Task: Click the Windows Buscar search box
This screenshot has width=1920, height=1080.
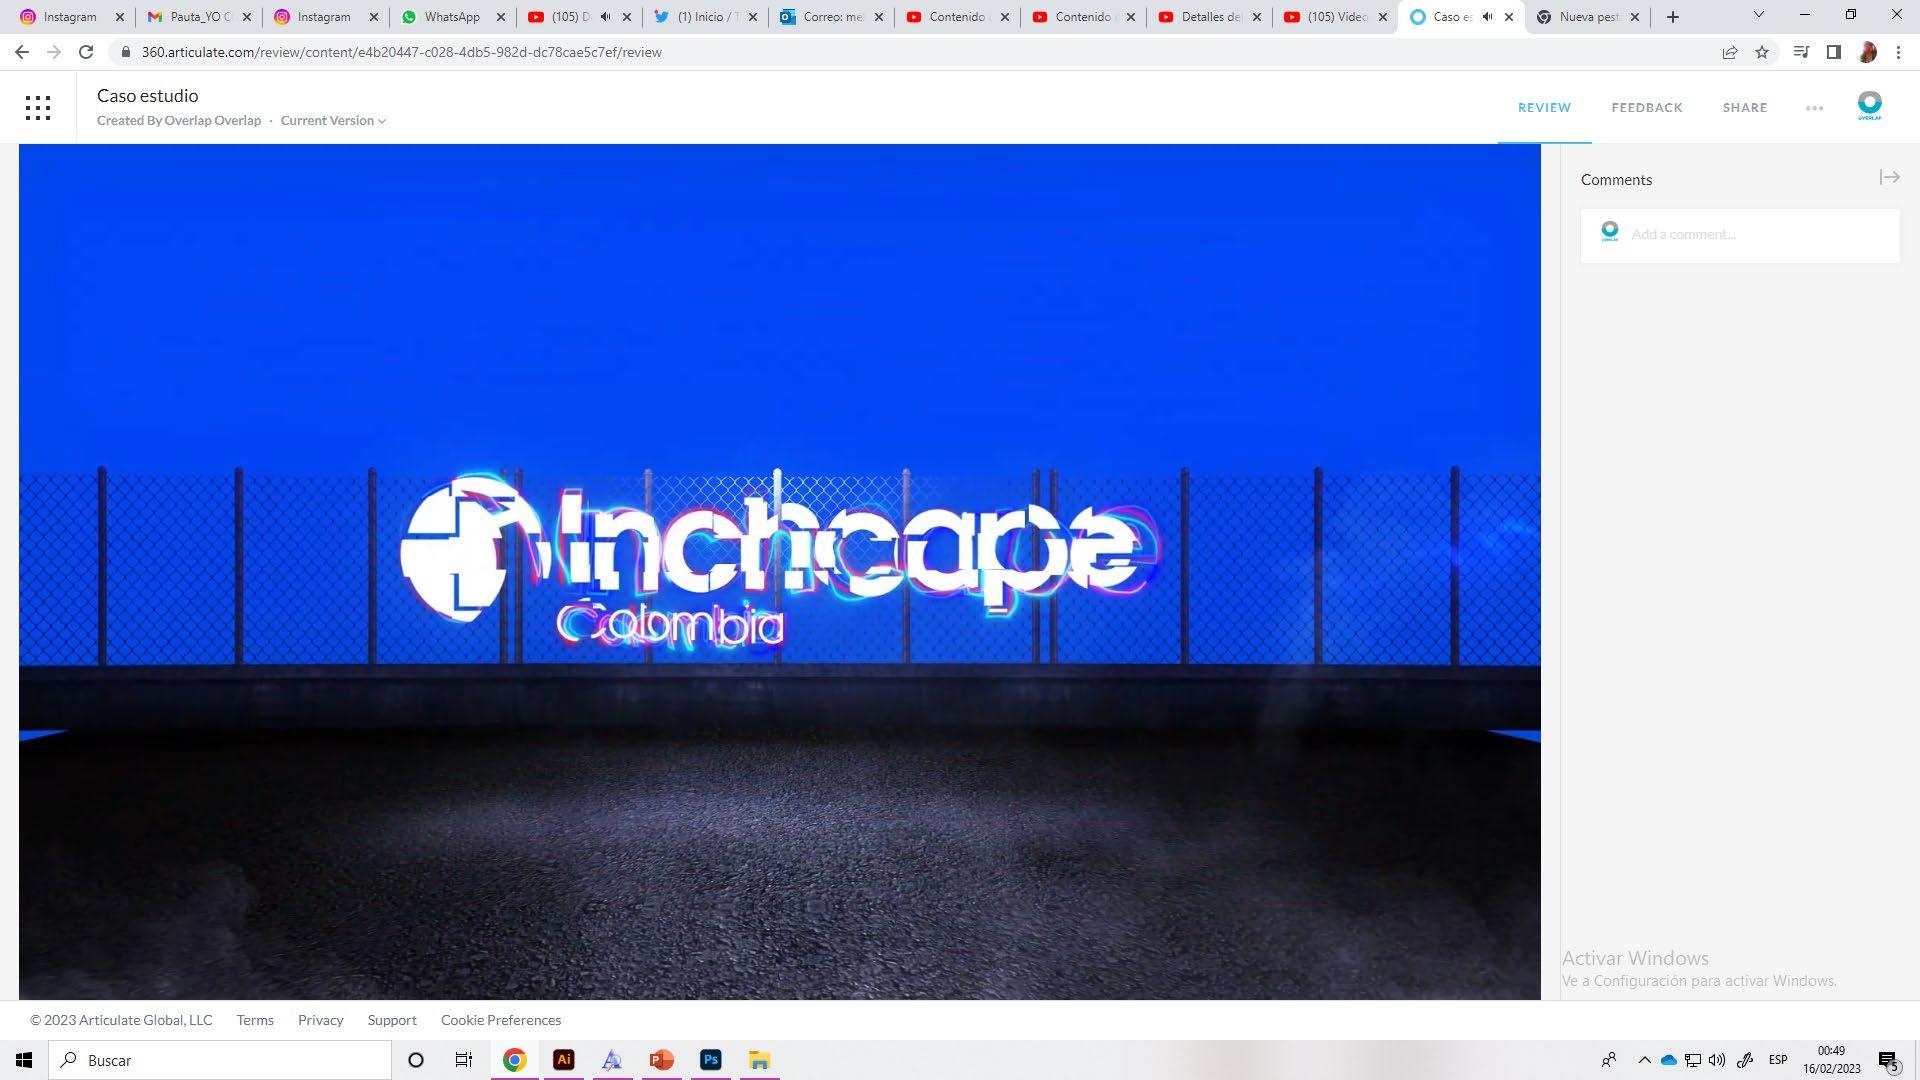Action: click(x=220, y=1060)
